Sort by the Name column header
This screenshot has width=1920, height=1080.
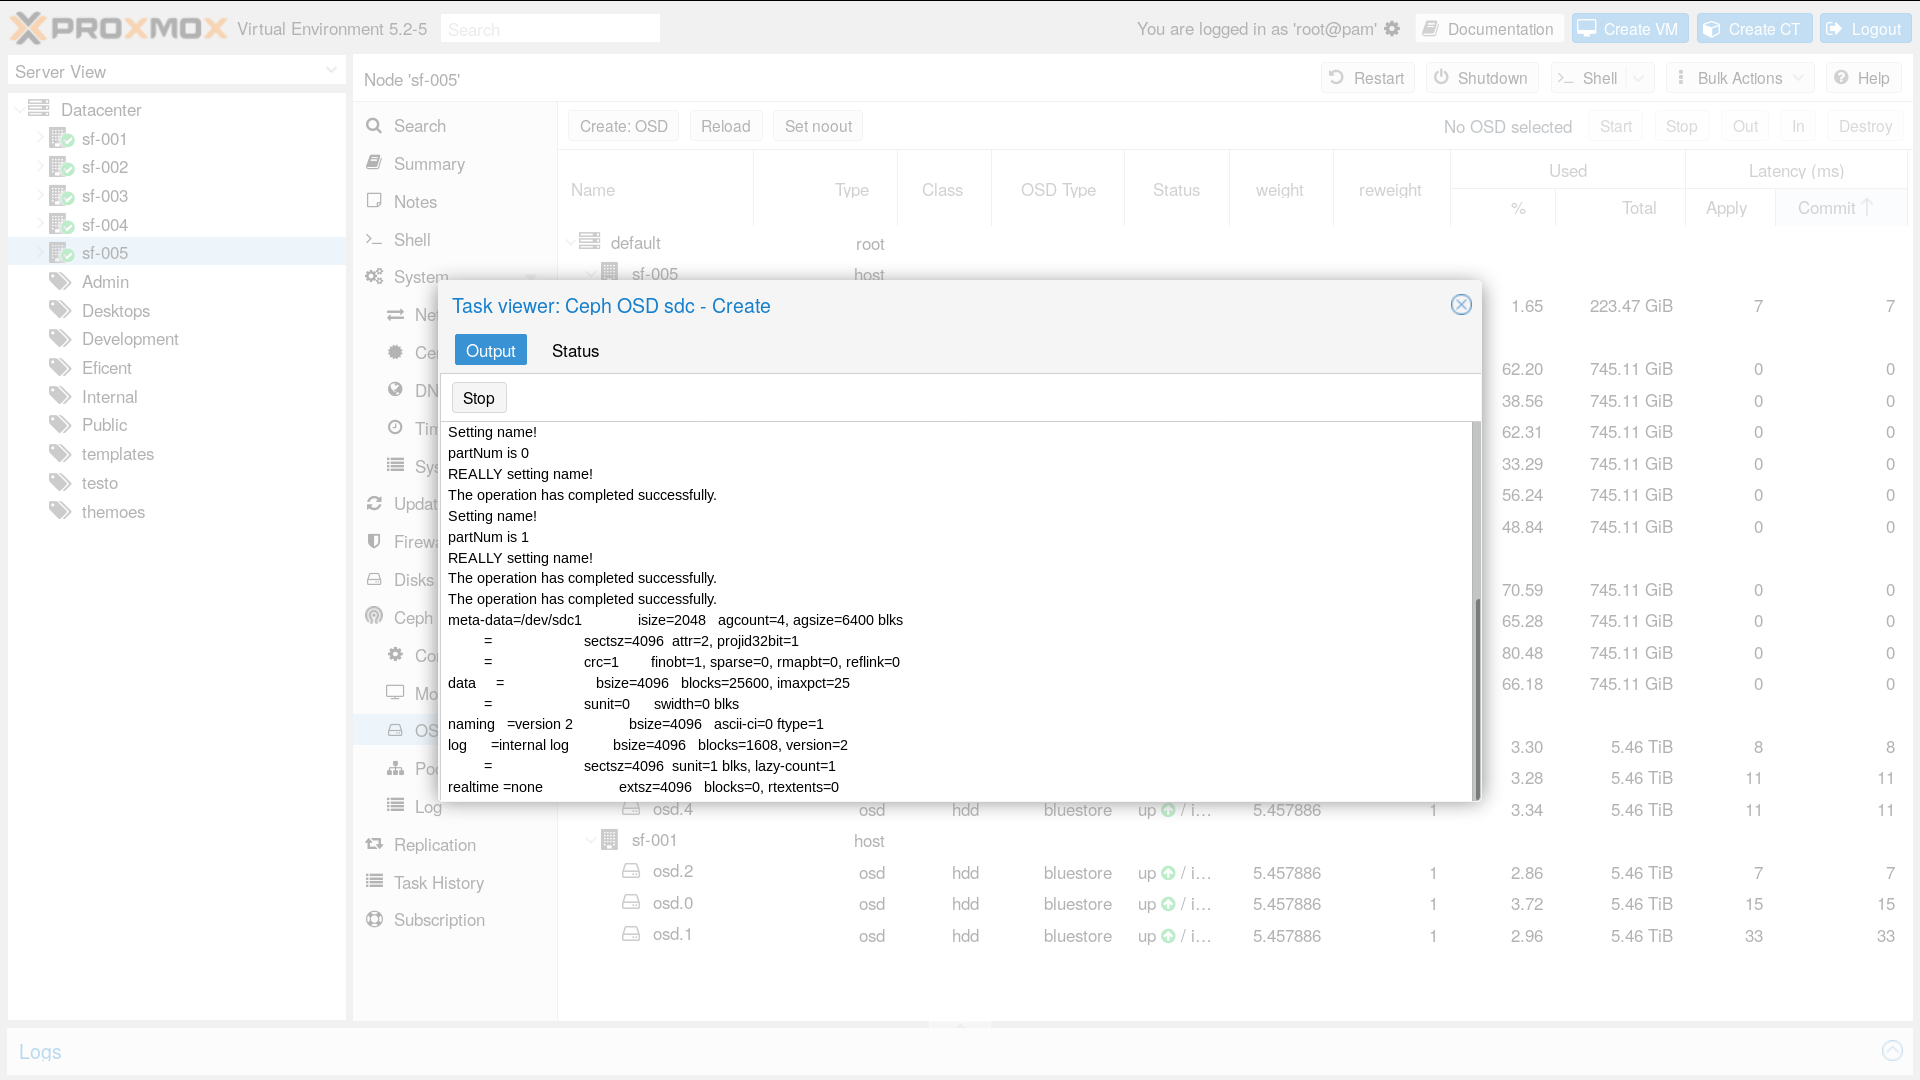click(655, 189)
